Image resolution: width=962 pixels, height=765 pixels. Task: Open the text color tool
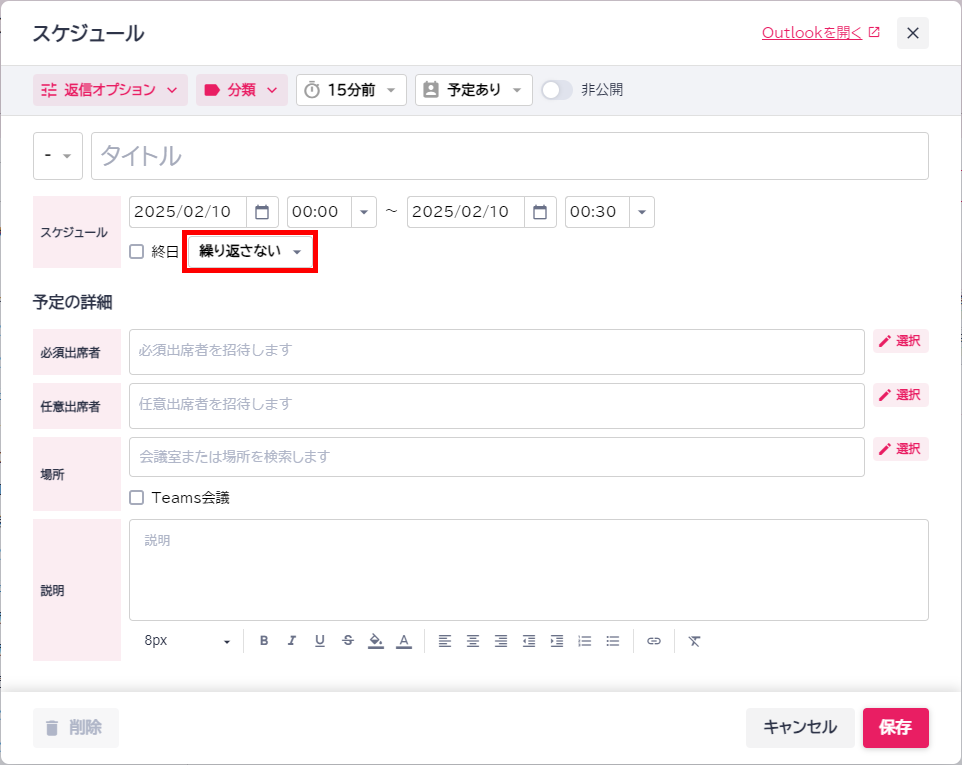coord(404,640)
